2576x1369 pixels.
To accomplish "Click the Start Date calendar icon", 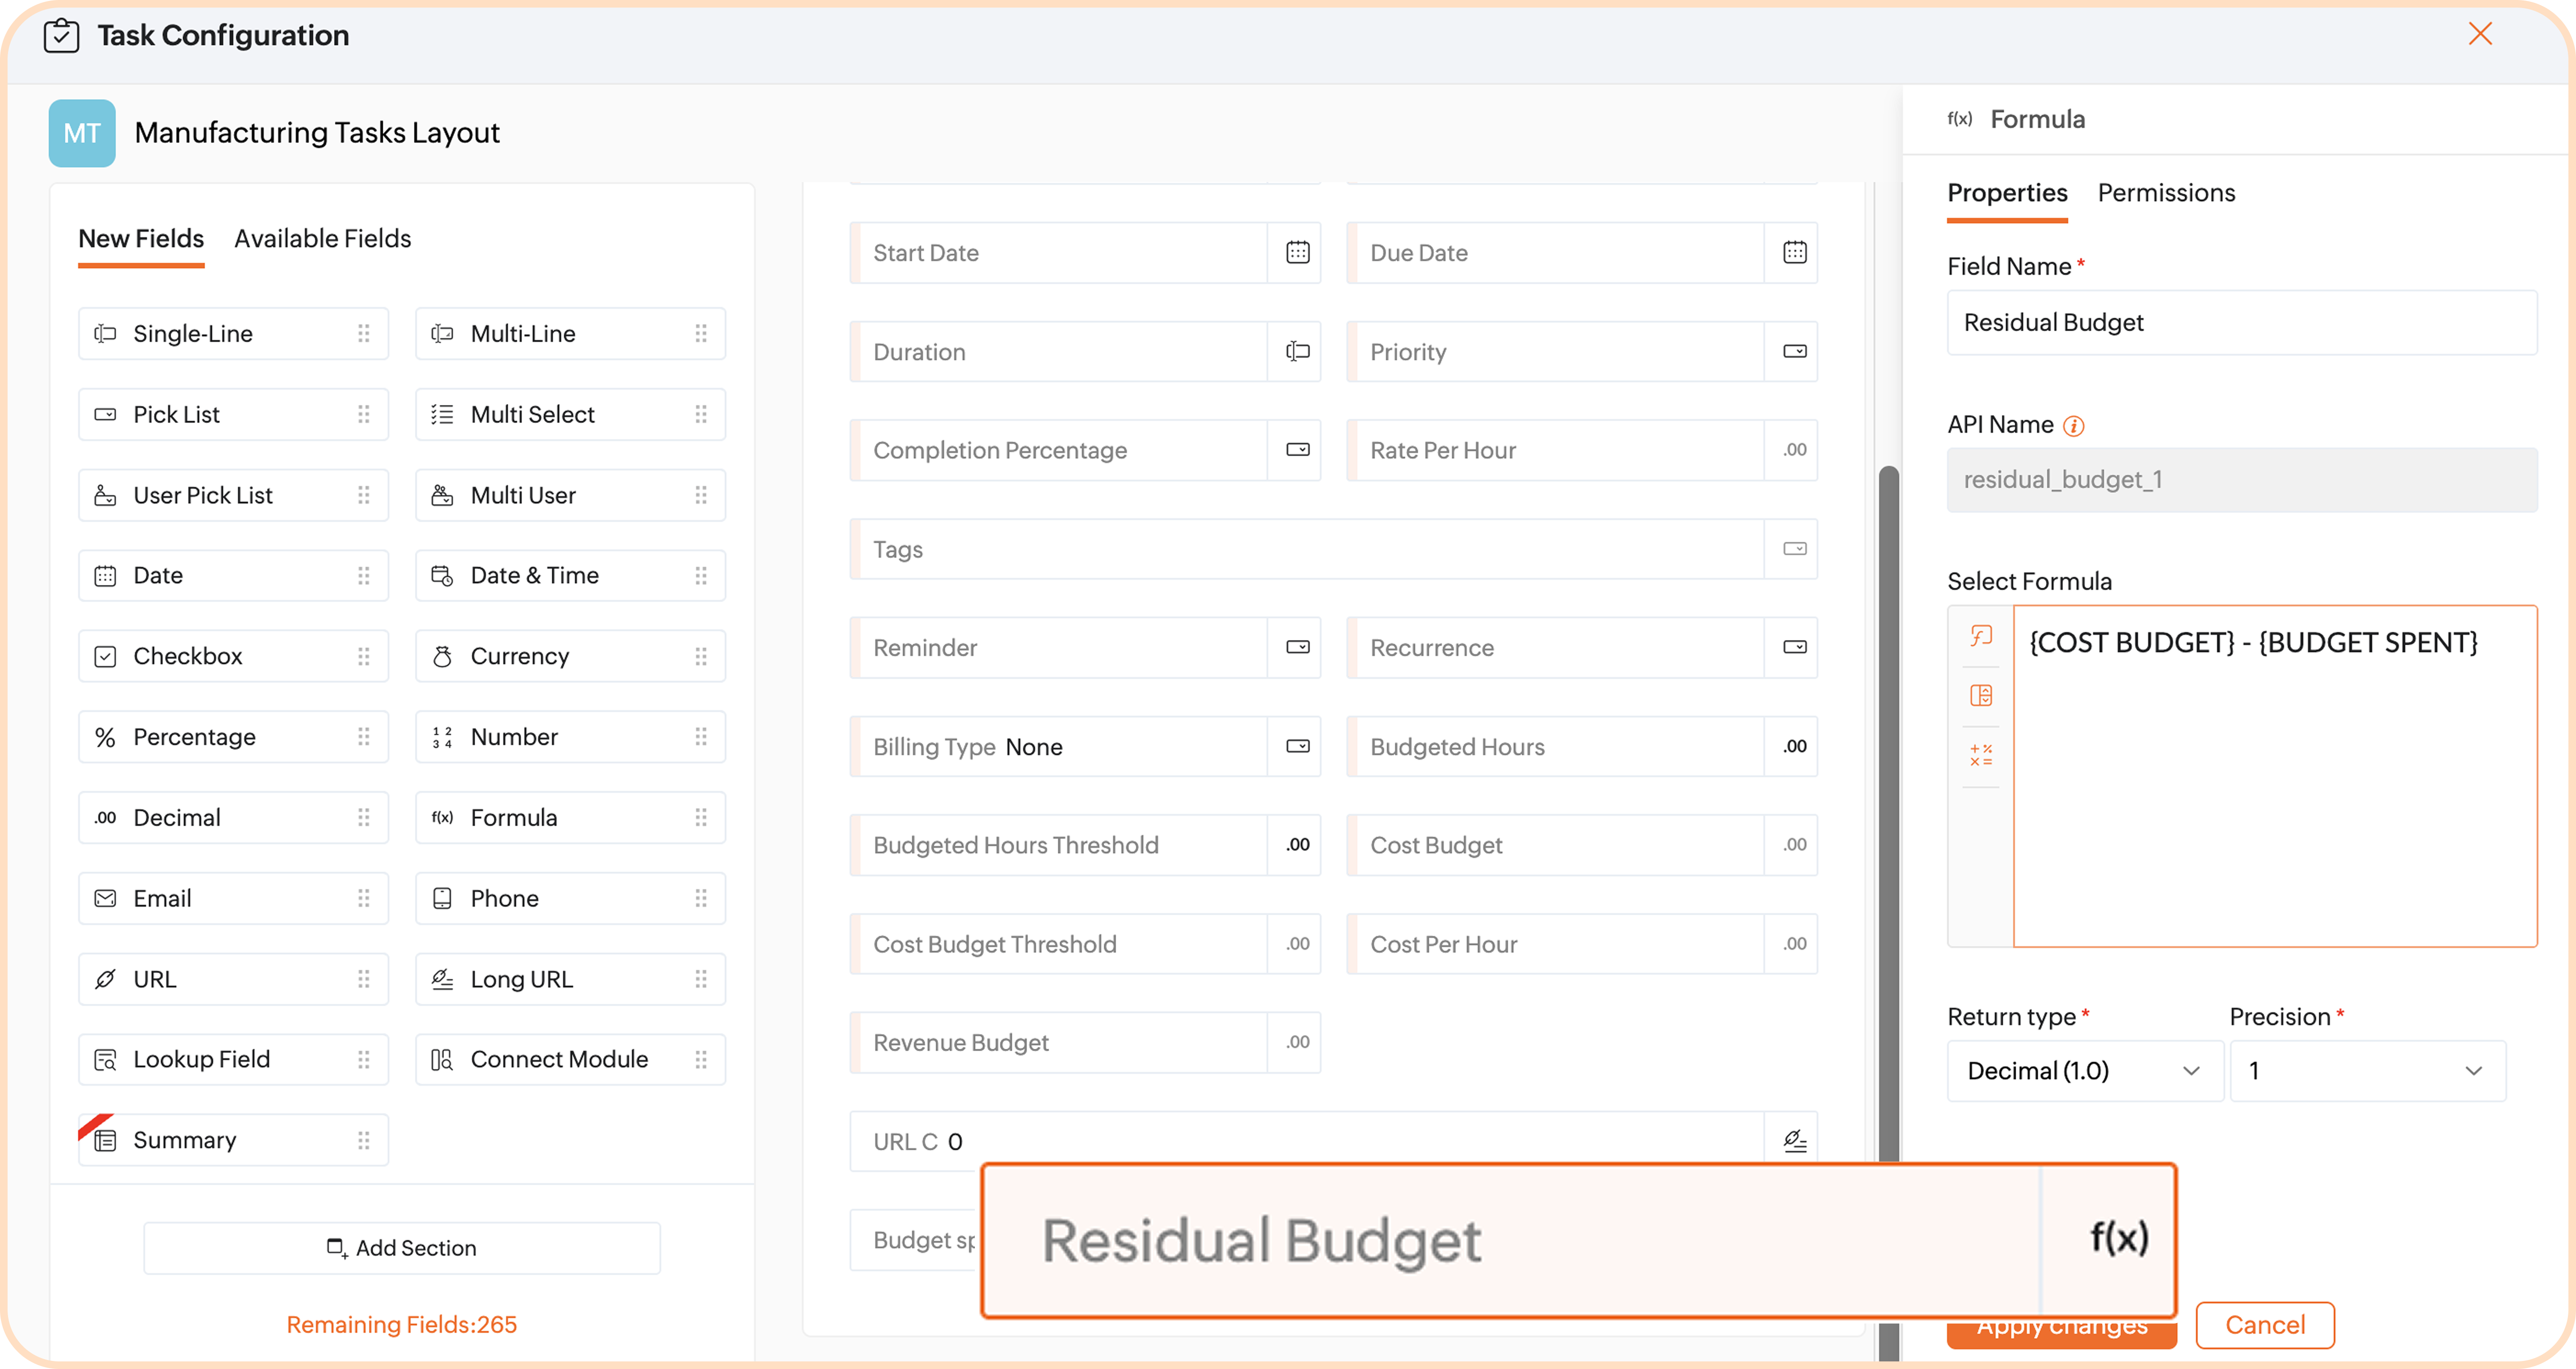I will [1297, 253].
